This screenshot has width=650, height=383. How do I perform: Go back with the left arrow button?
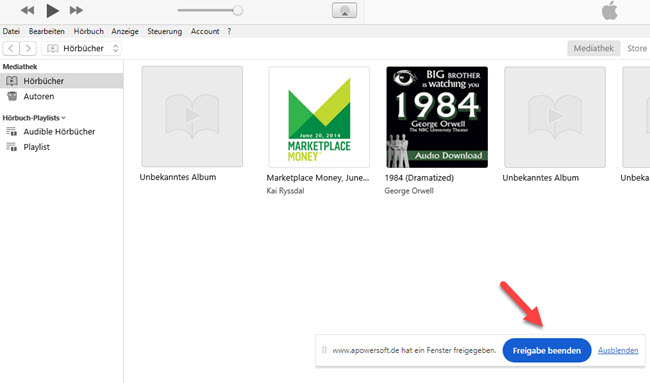pyautogui.click(x=11, y=48)
